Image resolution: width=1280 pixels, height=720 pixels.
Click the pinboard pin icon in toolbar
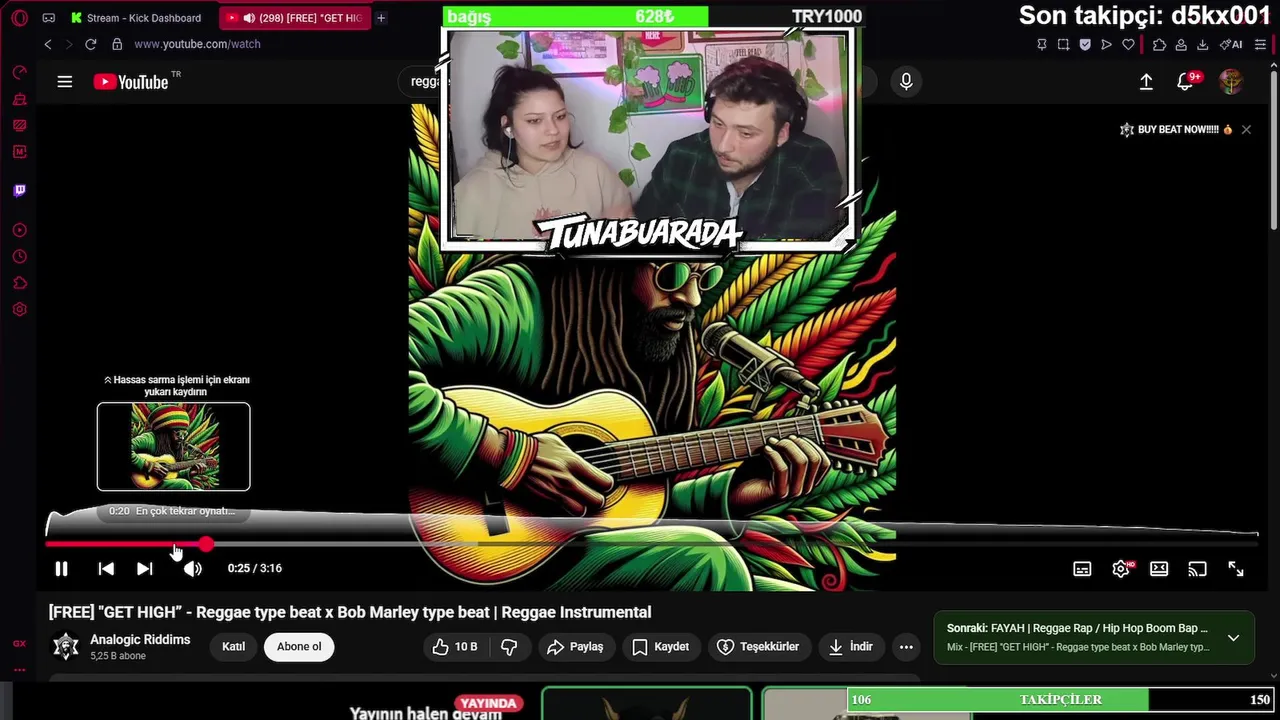1042,44
